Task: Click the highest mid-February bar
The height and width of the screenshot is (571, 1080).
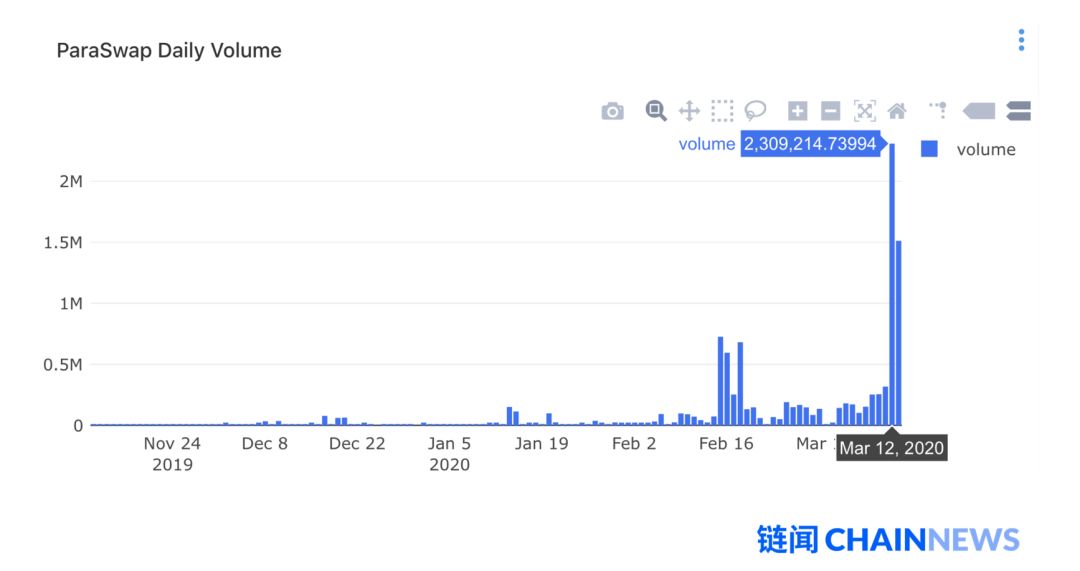Action: pos(720,381)
